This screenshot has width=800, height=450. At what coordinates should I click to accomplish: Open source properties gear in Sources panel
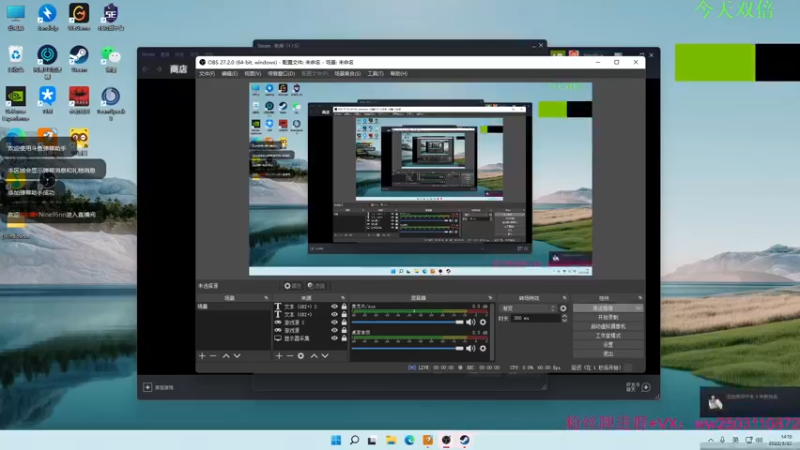pyautogui.click(x=301, y=356)
